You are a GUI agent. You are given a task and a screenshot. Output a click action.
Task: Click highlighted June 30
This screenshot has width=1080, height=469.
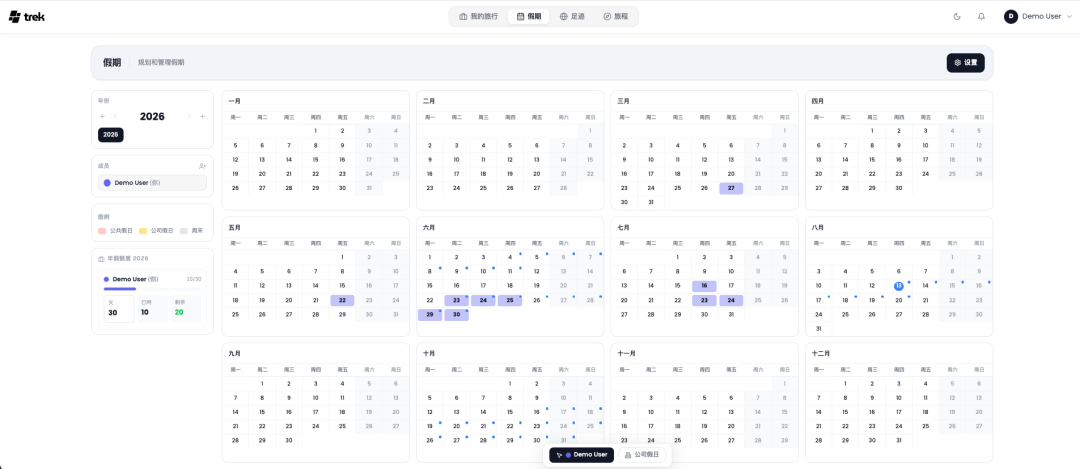point(456,314)
